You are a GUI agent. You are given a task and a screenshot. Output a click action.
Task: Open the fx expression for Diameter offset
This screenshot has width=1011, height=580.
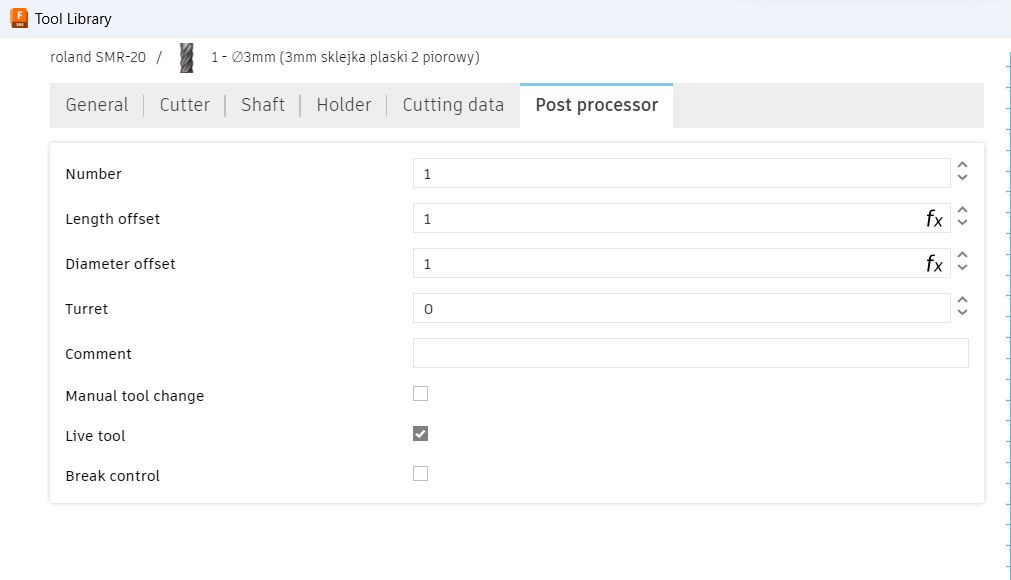click(x=934, y=264)
